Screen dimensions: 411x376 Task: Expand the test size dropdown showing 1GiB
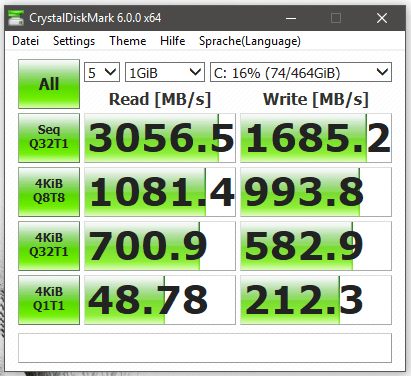point(165,72)
